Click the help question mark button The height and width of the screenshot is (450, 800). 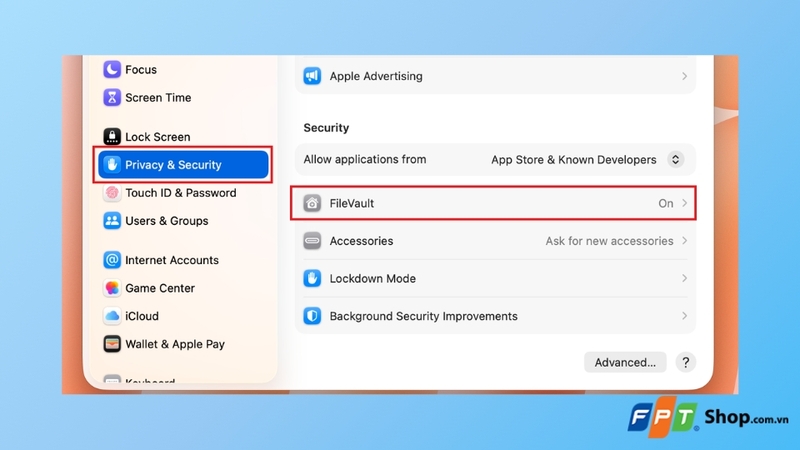(x=686, y=362)
